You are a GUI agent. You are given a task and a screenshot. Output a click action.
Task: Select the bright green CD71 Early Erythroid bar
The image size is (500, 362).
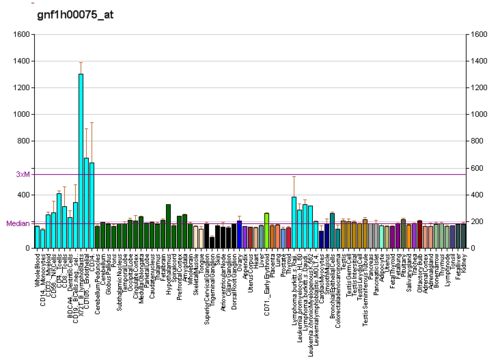tap(267, 231)
